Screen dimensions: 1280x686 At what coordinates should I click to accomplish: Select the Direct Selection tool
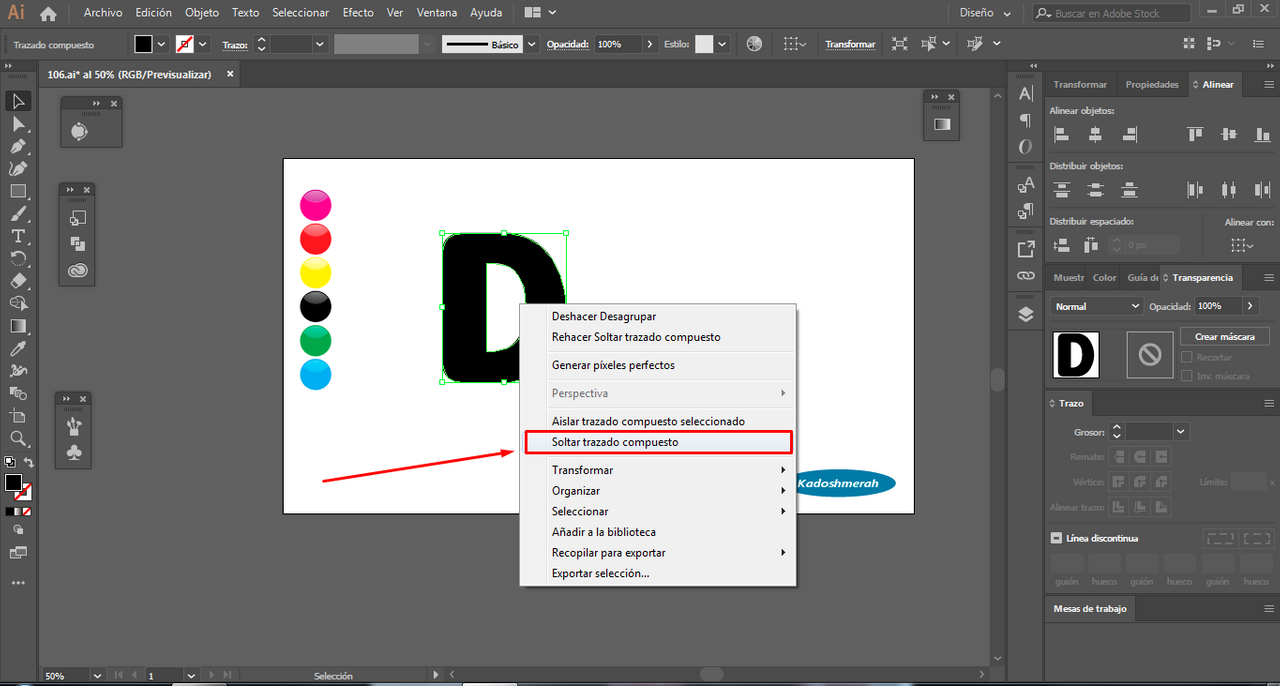(x=18, y=124)
